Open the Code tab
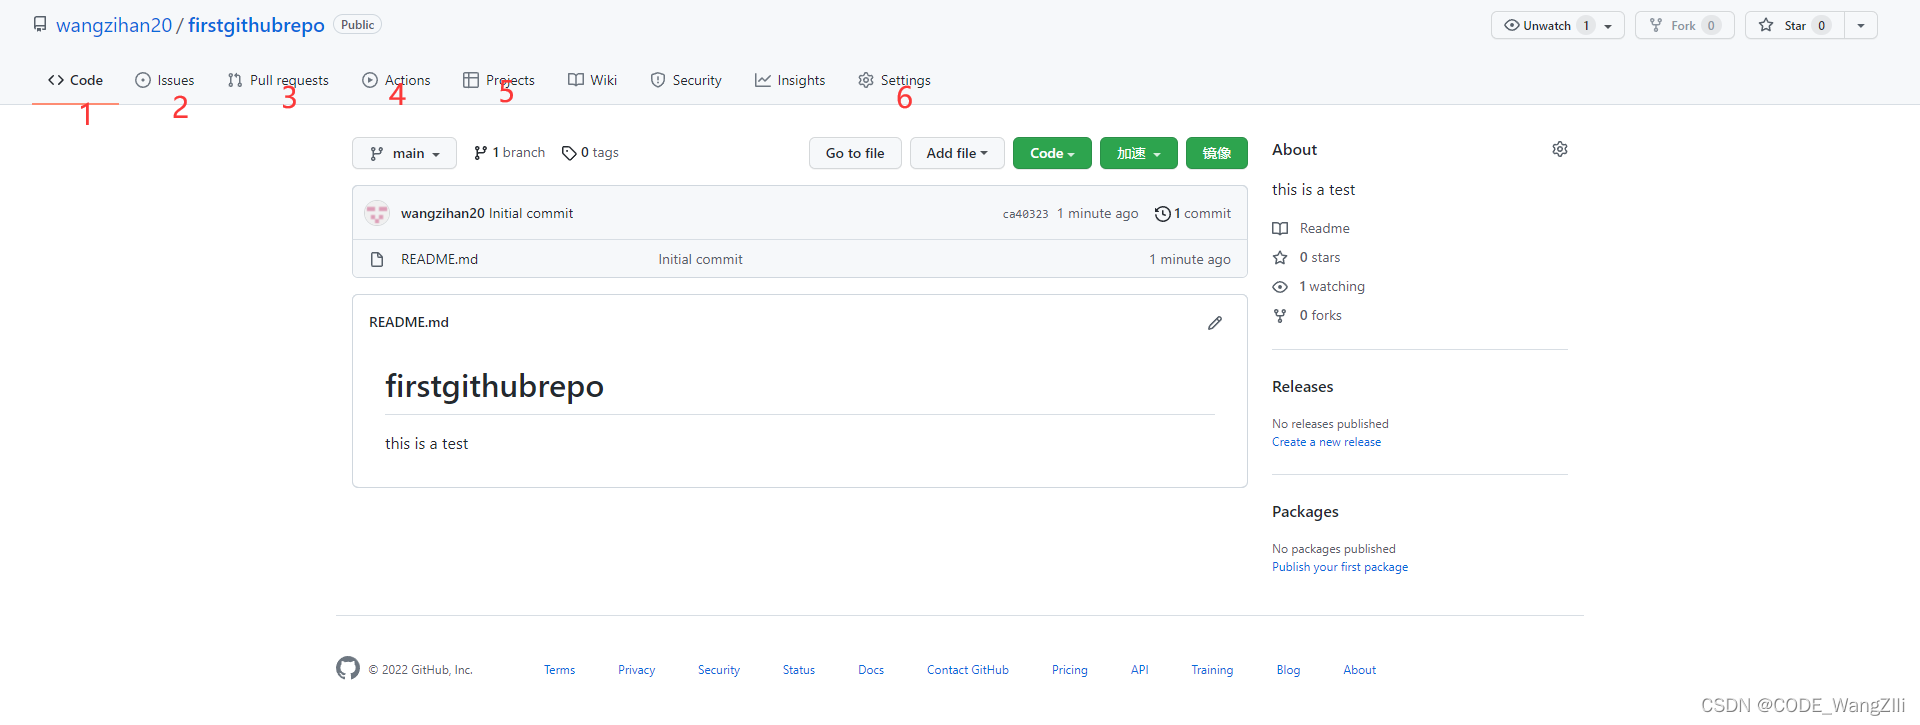 [x=75, y=80]
